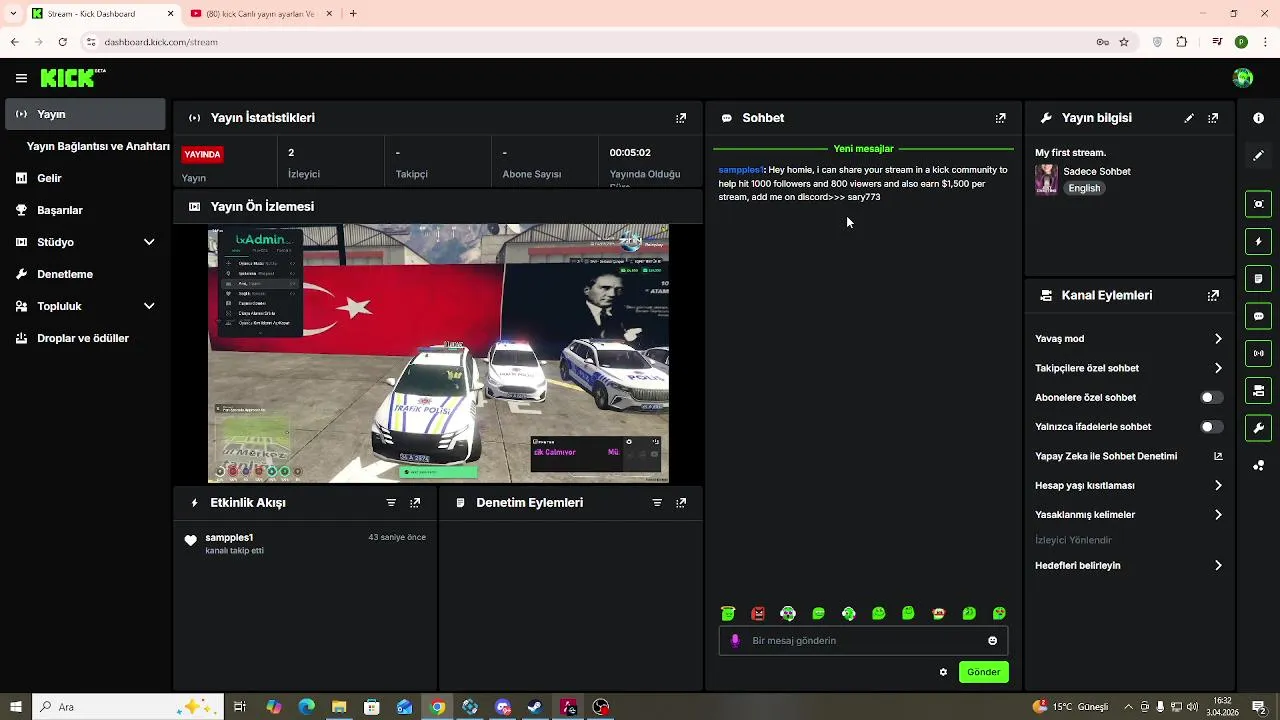Click the pencil edit icon in right sidebar
1280x720 pixels.
1259,156
